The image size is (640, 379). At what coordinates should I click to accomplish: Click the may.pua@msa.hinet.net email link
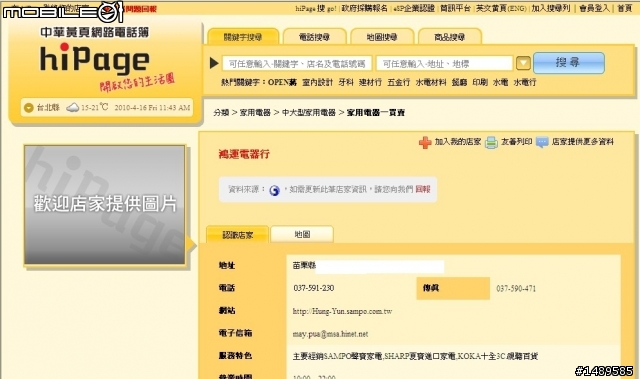(x=330, y=334)
